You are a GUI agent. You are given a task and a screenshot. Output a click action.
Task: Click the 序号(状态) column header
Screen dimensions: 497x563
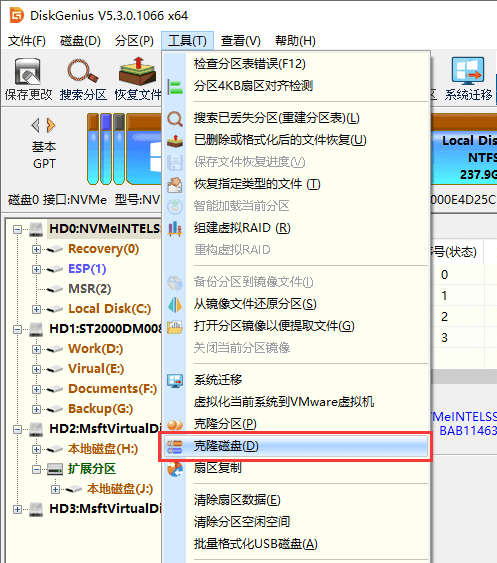click(456, 252)
